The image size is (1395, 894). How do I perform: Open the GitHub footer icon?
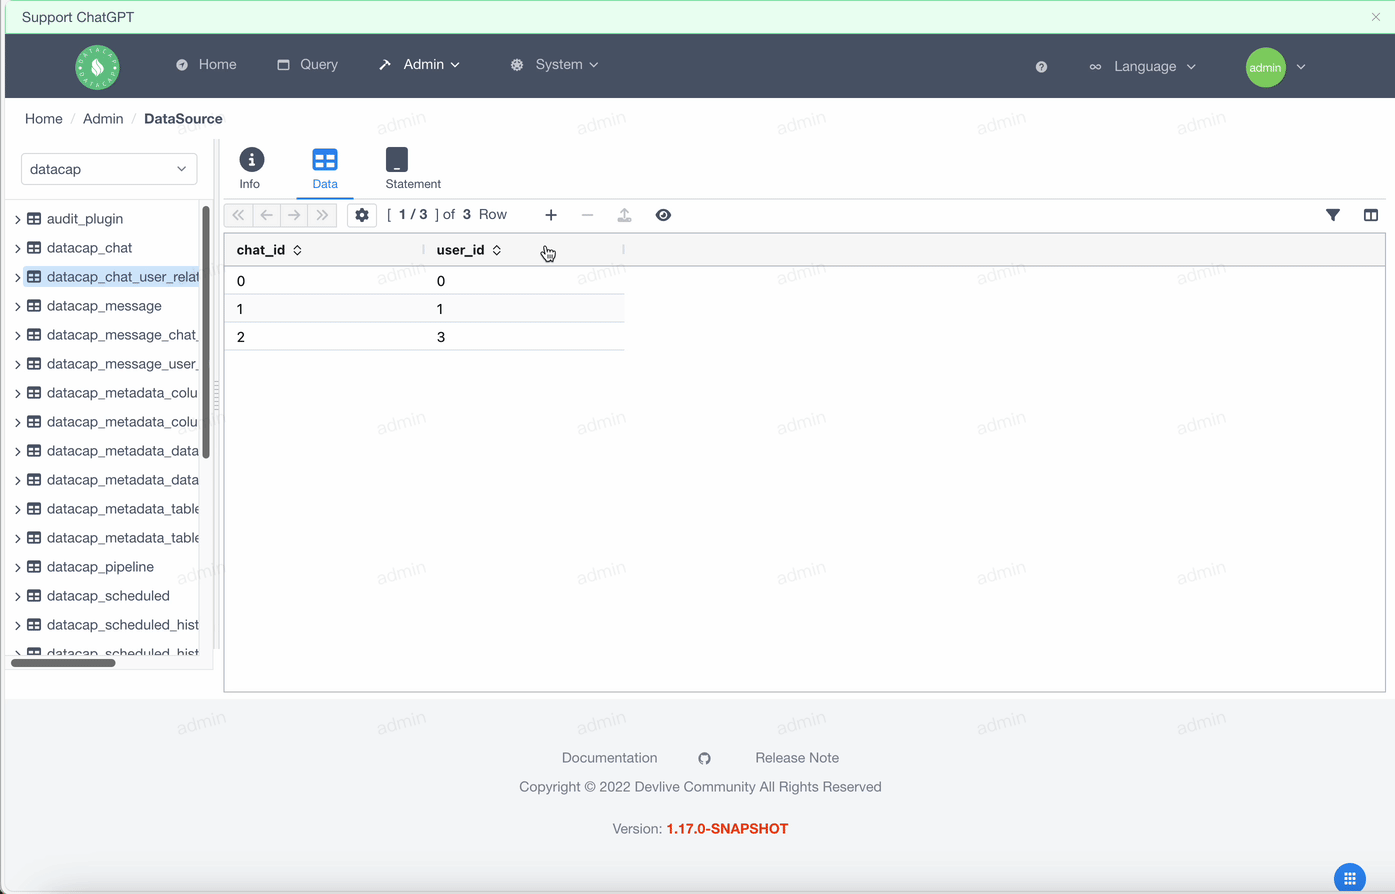tap(704, 759)
